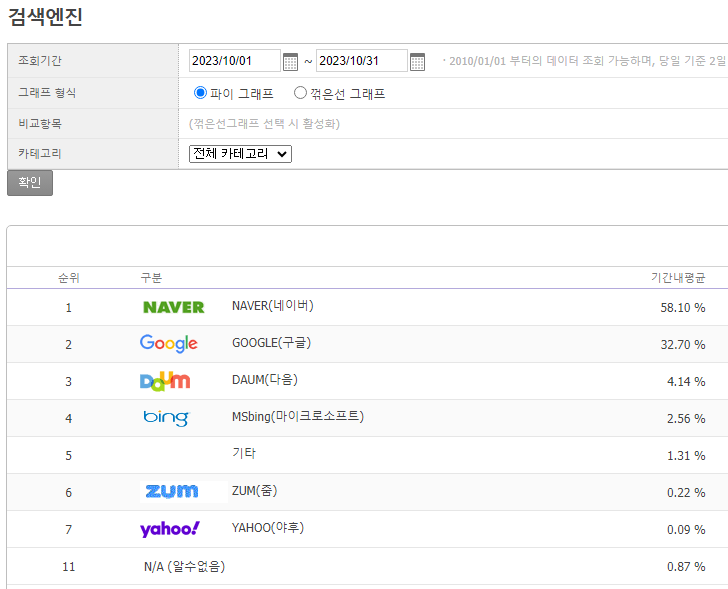Click the N/A (알수없음) row label
The width and height of the screenshot is (728, 589).
[184, 567]
